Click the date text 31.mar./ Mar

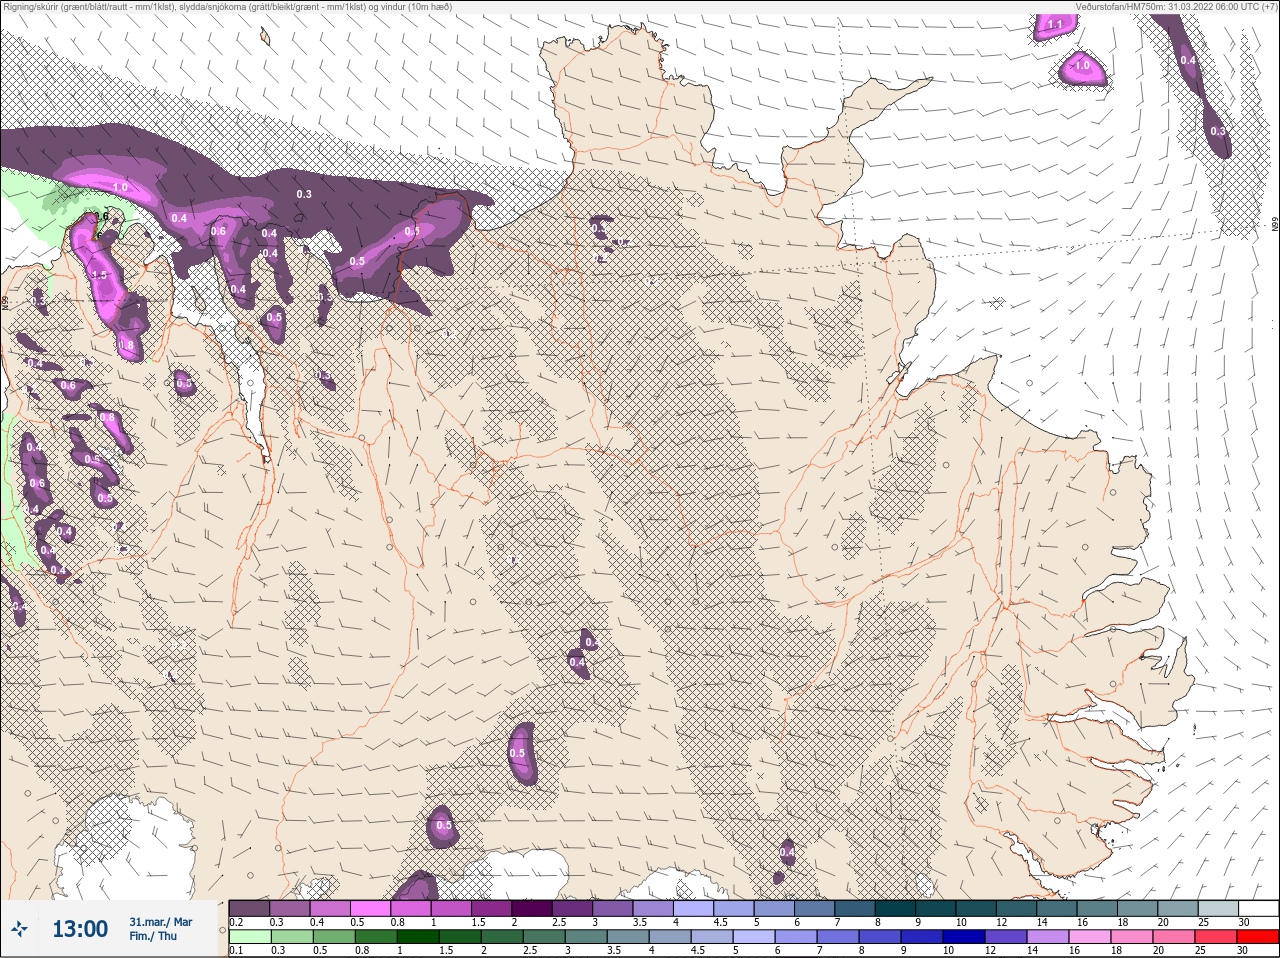(x=161, y=922)
